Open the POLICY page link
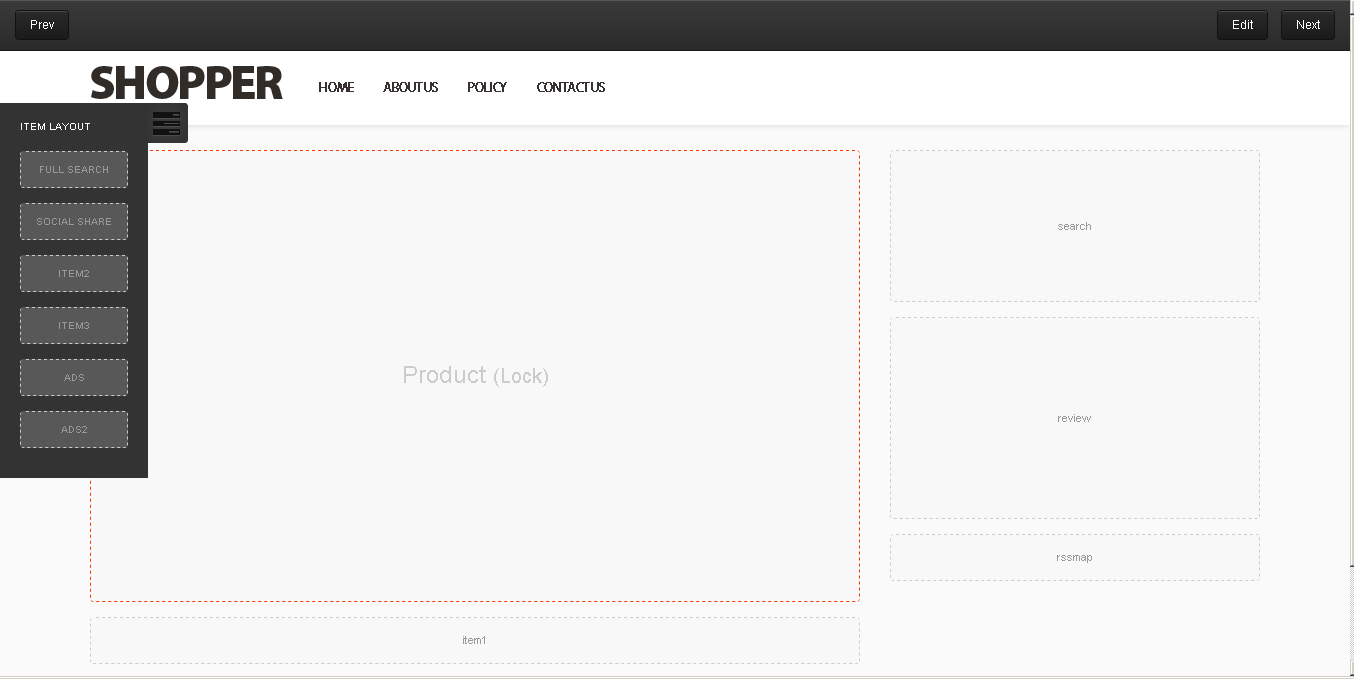This screenshot has height=679, width=1354. click(487, 87)
